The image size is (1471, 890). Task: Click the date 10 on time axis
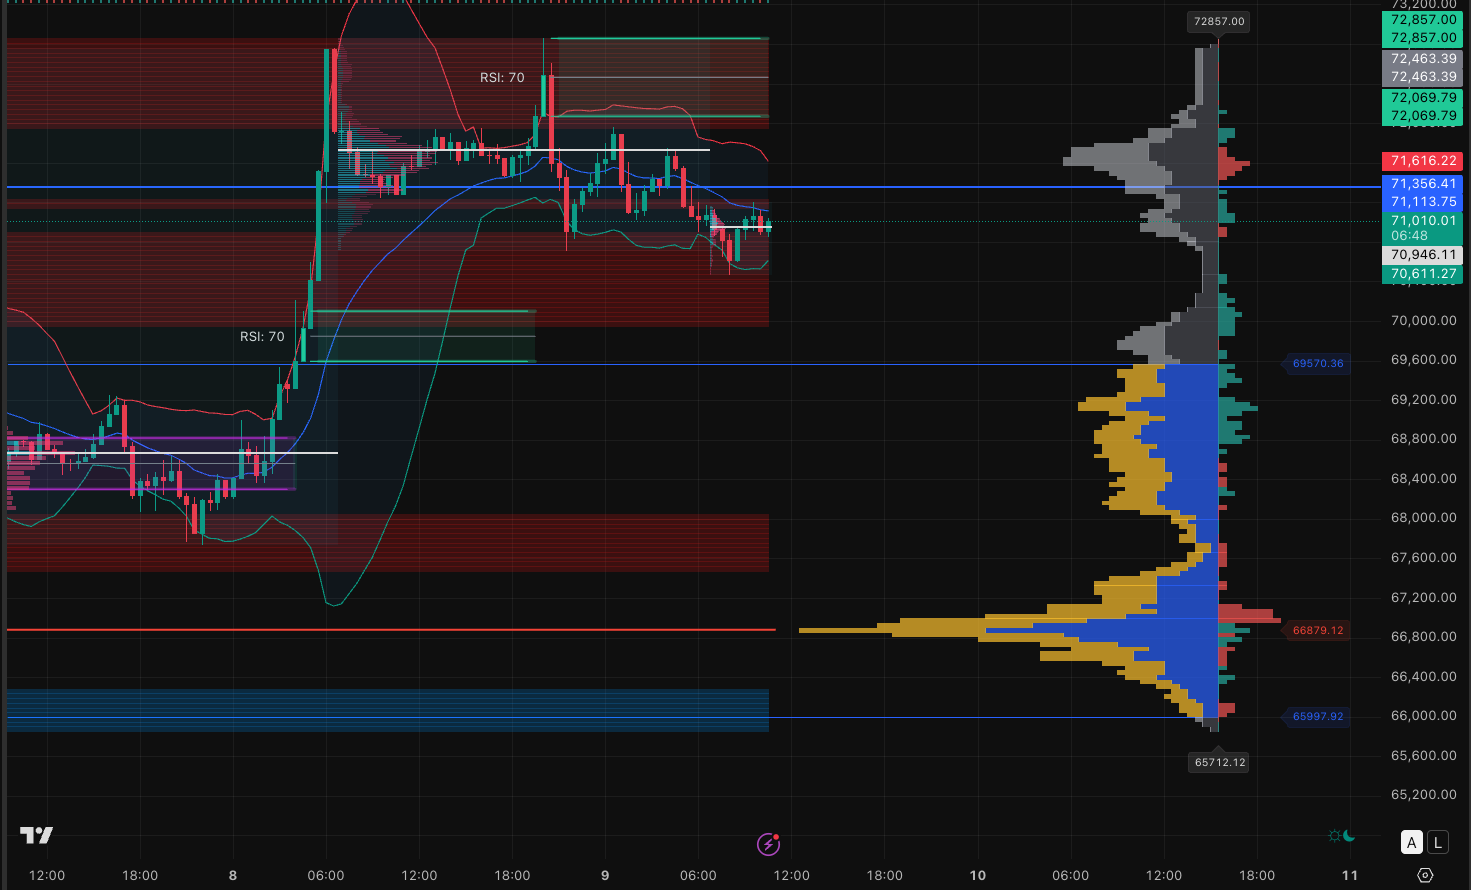(977, 875)
